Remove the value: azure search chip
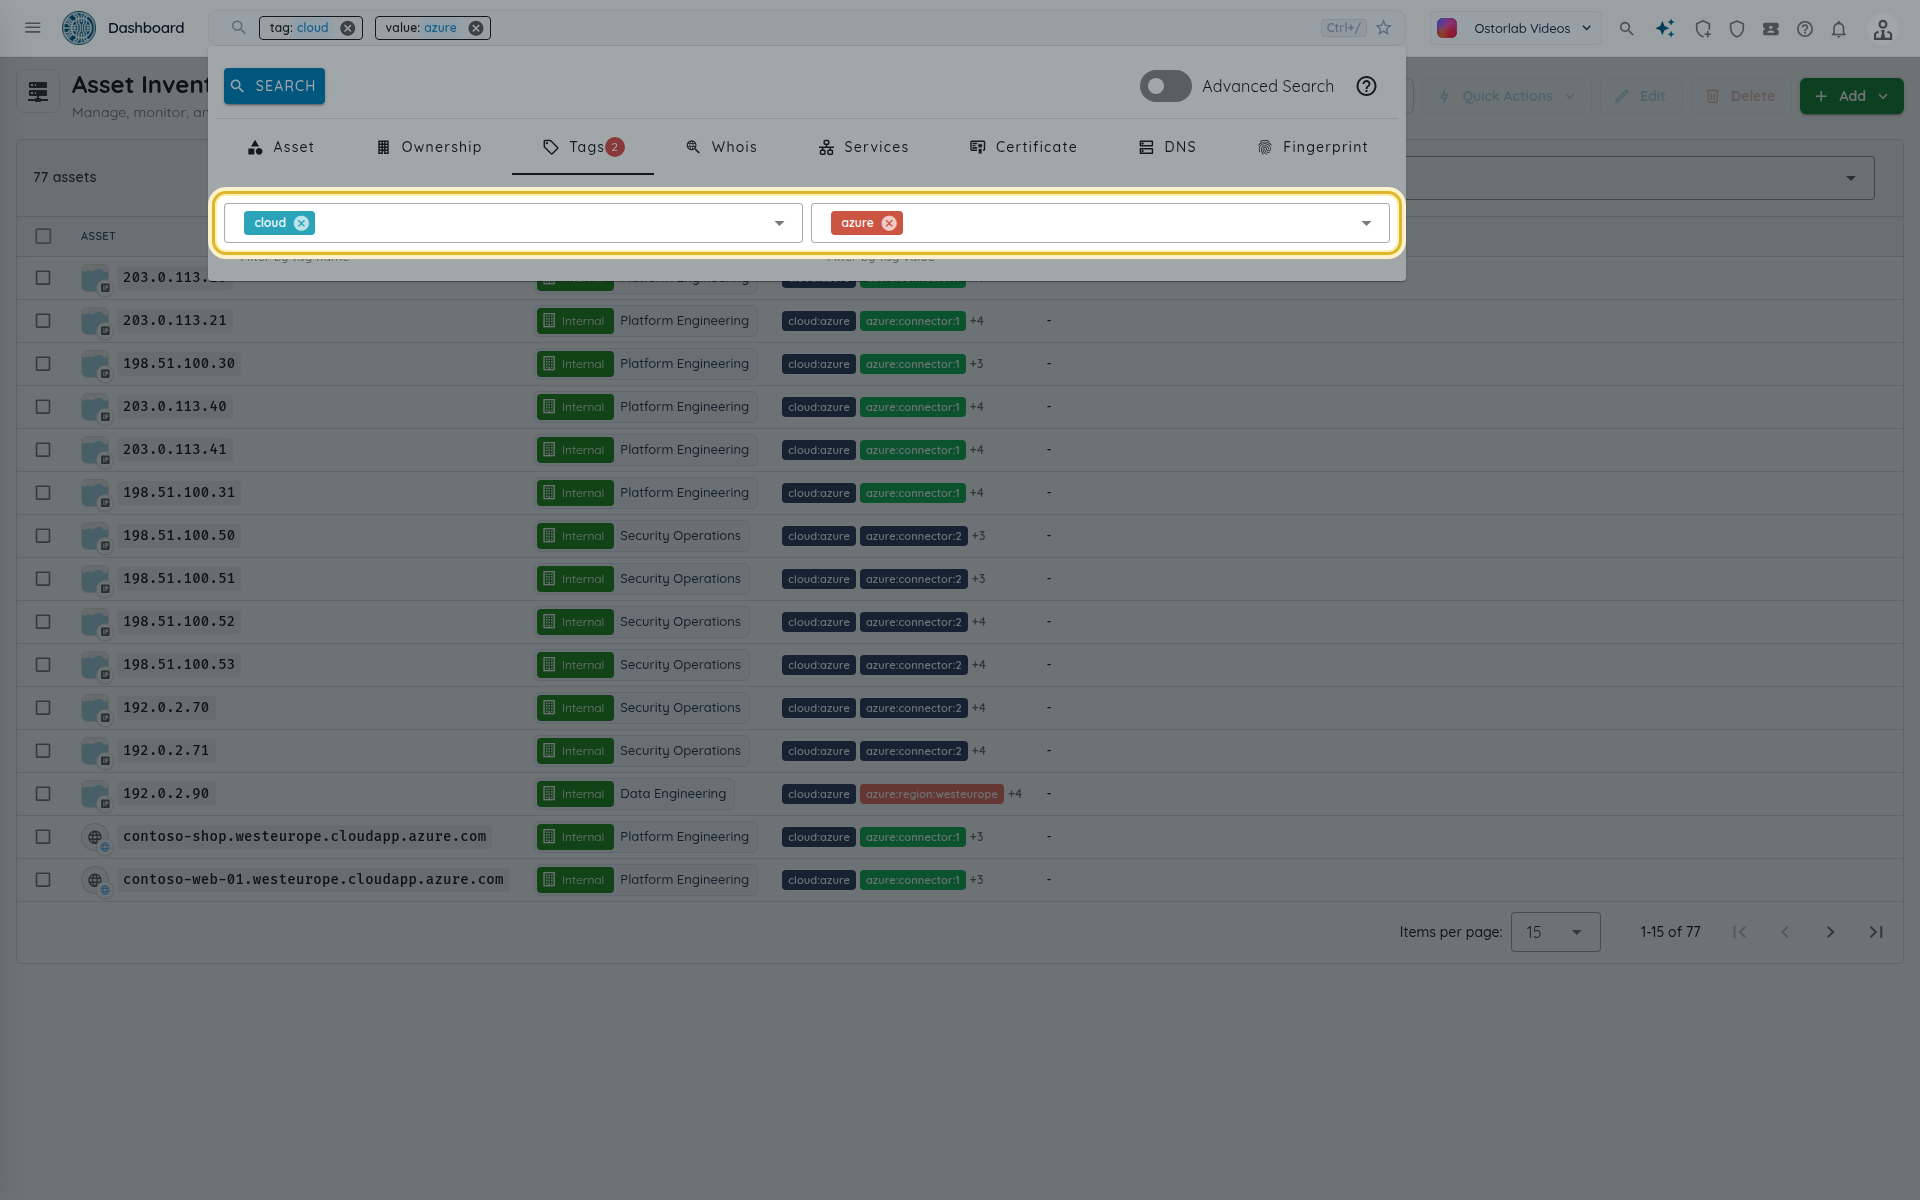The image size is (1920, 1200). (476, 28)
